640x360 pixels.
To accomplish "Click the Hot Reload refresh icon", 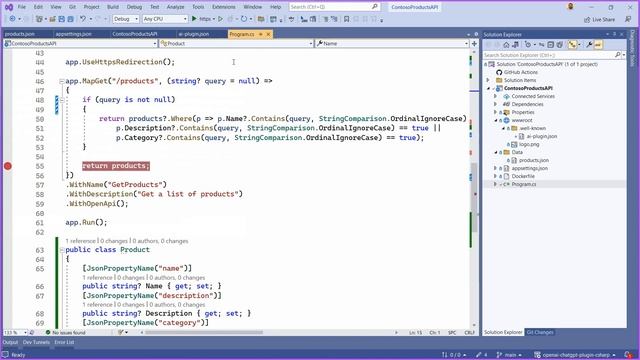I will tap(244, 19).
